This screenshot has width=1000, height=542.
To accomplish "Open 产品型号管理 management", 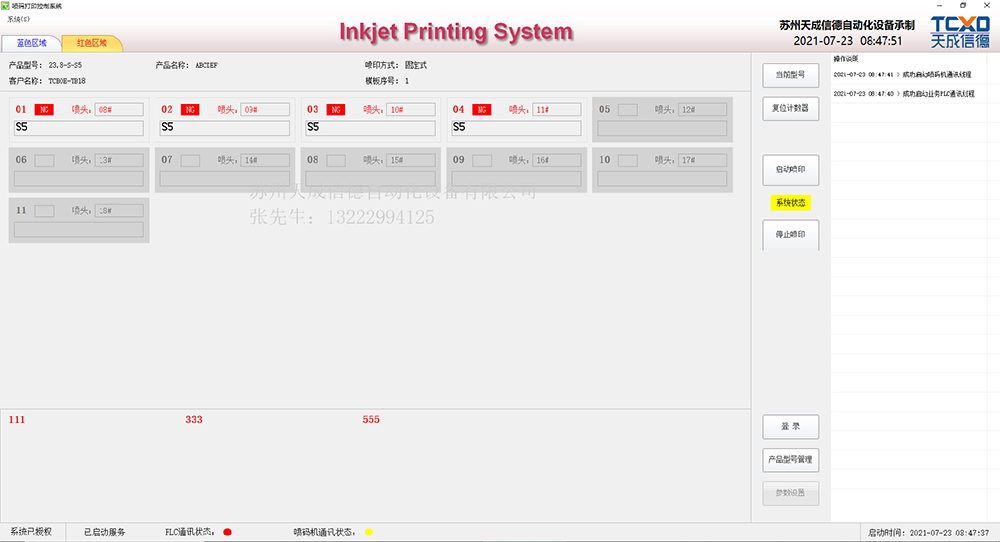I will [790, 460].
